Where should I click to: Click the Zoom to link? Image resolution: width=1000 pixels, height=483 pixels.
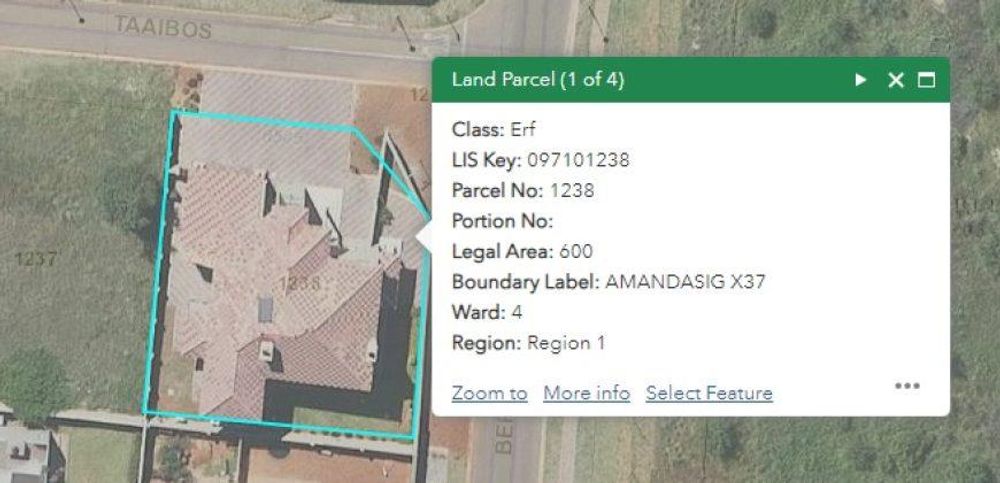[x=489, y=393]
